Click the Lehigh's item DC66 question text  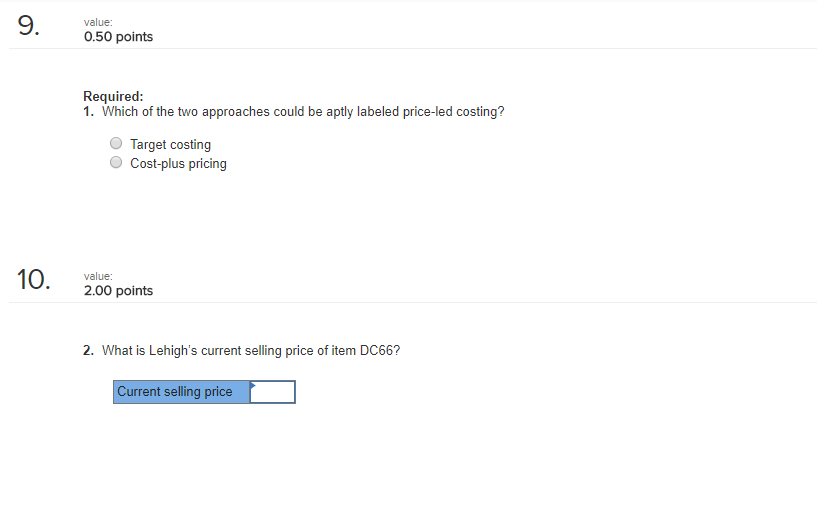point(251,351)
